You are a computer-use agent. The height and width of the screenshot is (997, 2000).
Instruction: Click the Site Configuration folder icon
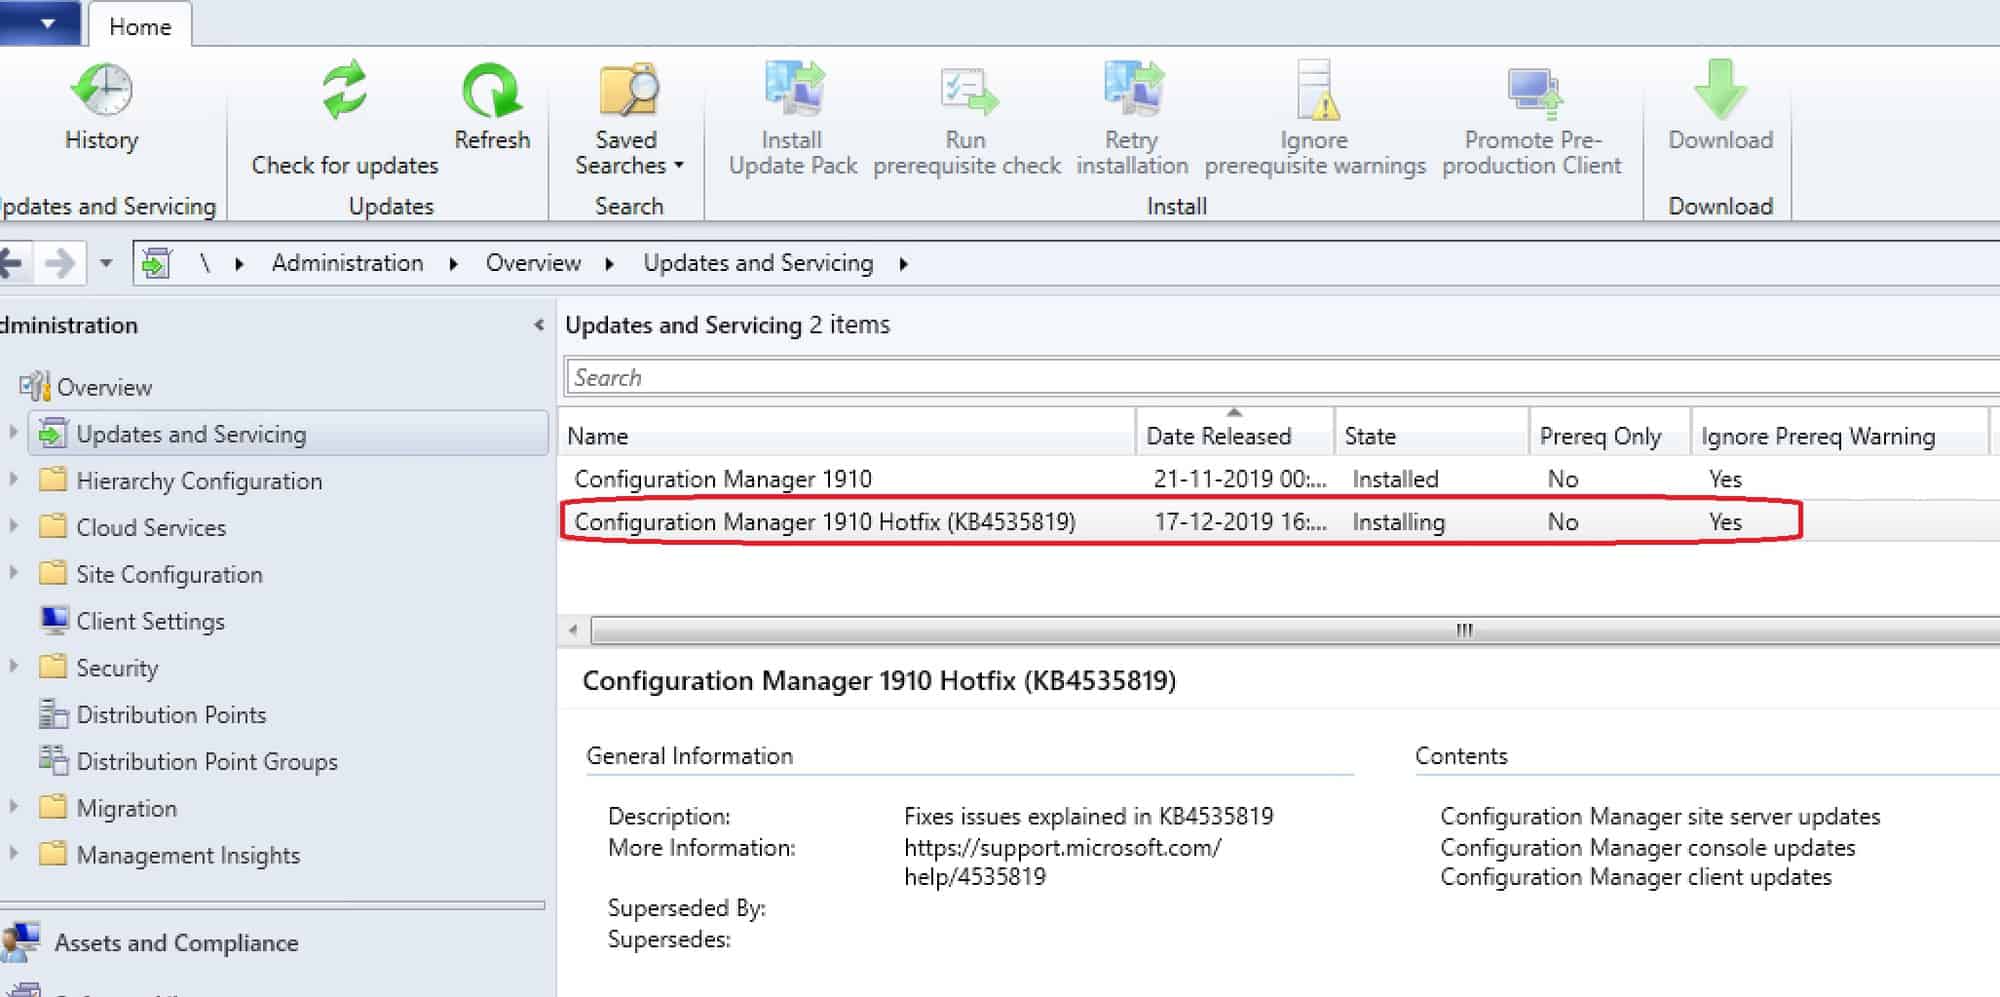52,574
